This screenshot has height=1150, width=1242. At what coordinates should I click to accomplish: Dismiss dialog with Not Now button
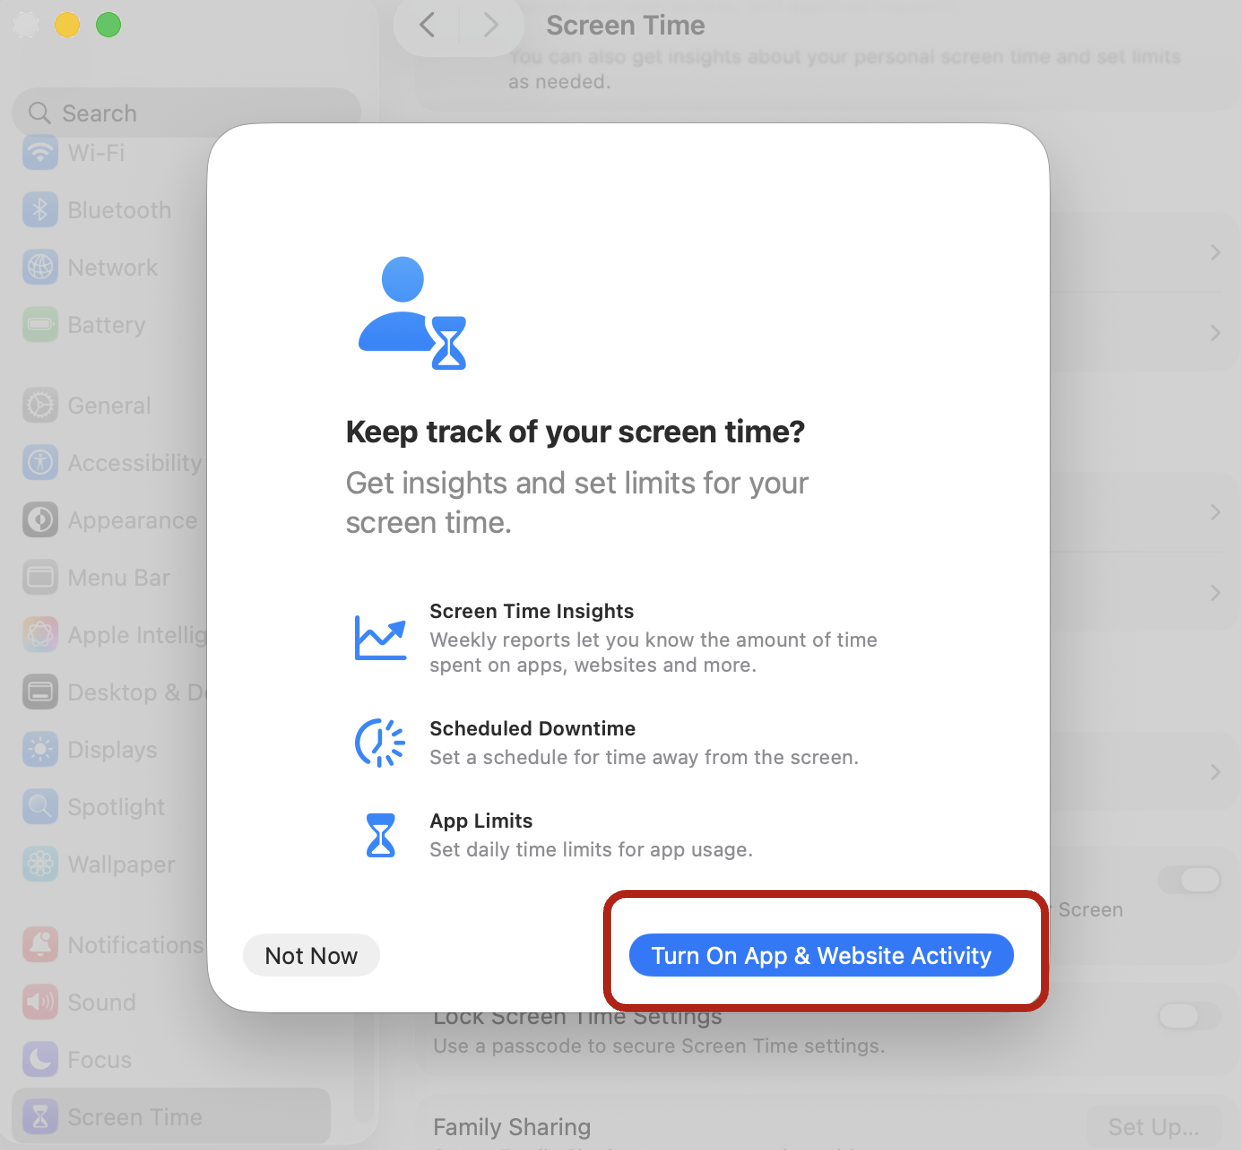[311, 956]
